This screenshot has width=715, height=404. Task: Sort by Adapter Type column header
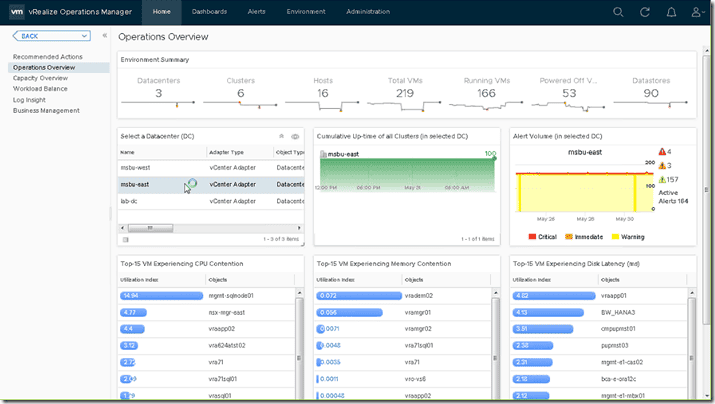[x=227, y=152]
